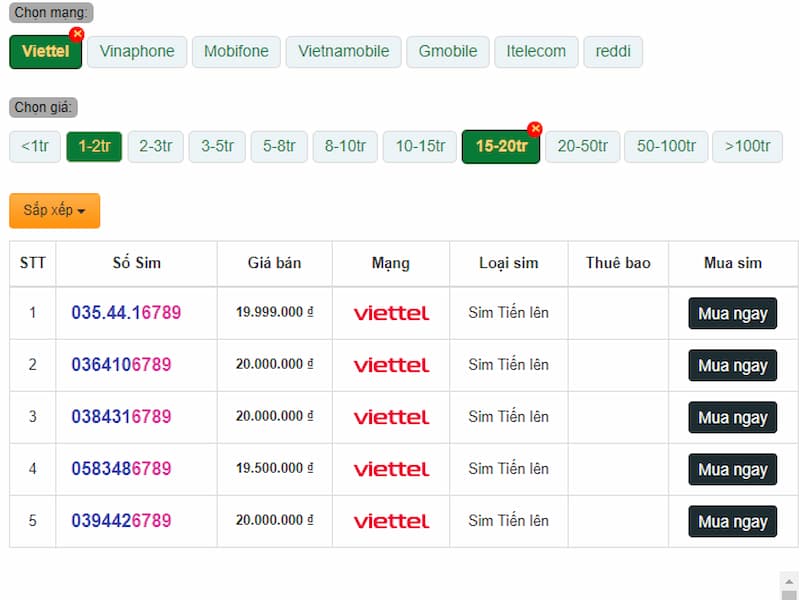Screen dimensions: 800x600
Task: Click Mua ngay for 0384316789
Action: (x=733, y=417)
